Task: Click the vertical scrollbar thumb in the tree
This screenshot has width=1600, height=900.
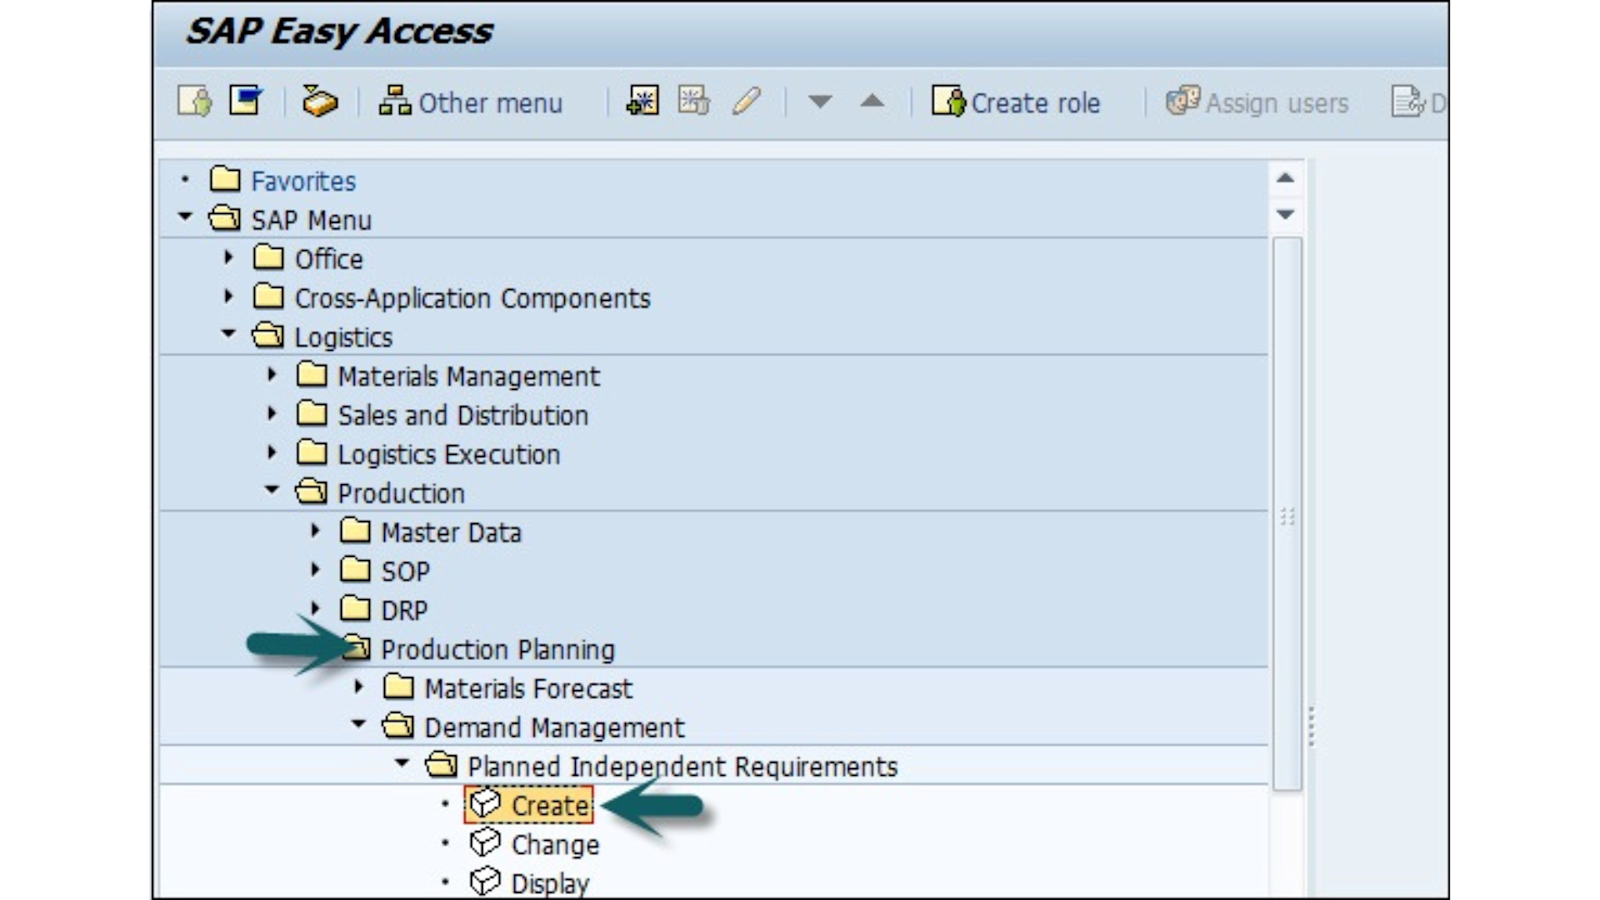Action: click(x=1287, y=514)
